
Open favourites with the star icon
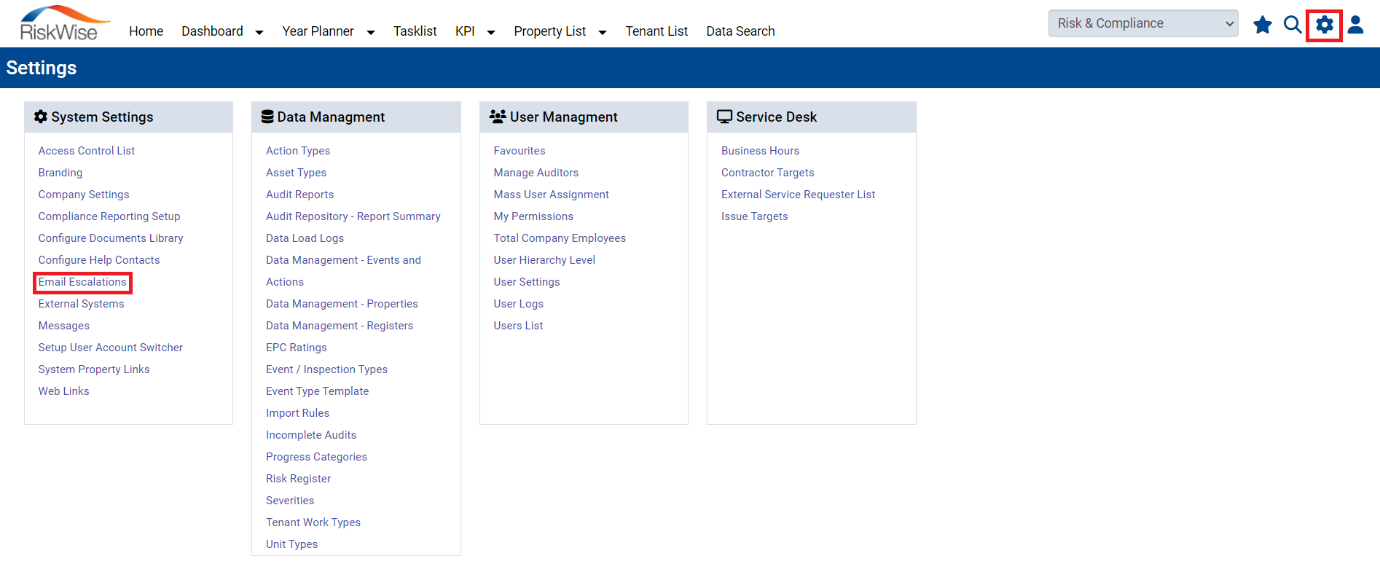(x=1263, y=24)
